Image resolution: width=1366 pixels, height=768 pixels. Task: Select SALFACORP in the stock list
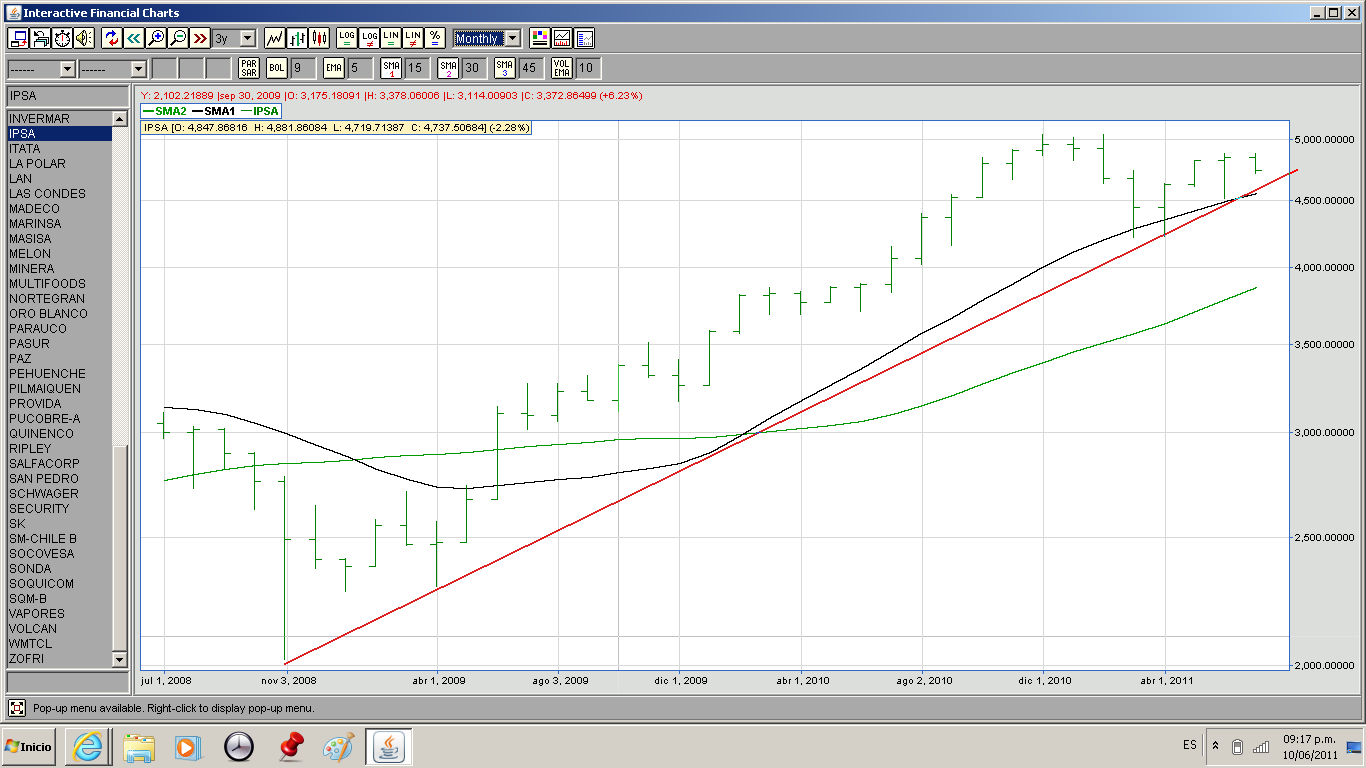coord(44,464)
